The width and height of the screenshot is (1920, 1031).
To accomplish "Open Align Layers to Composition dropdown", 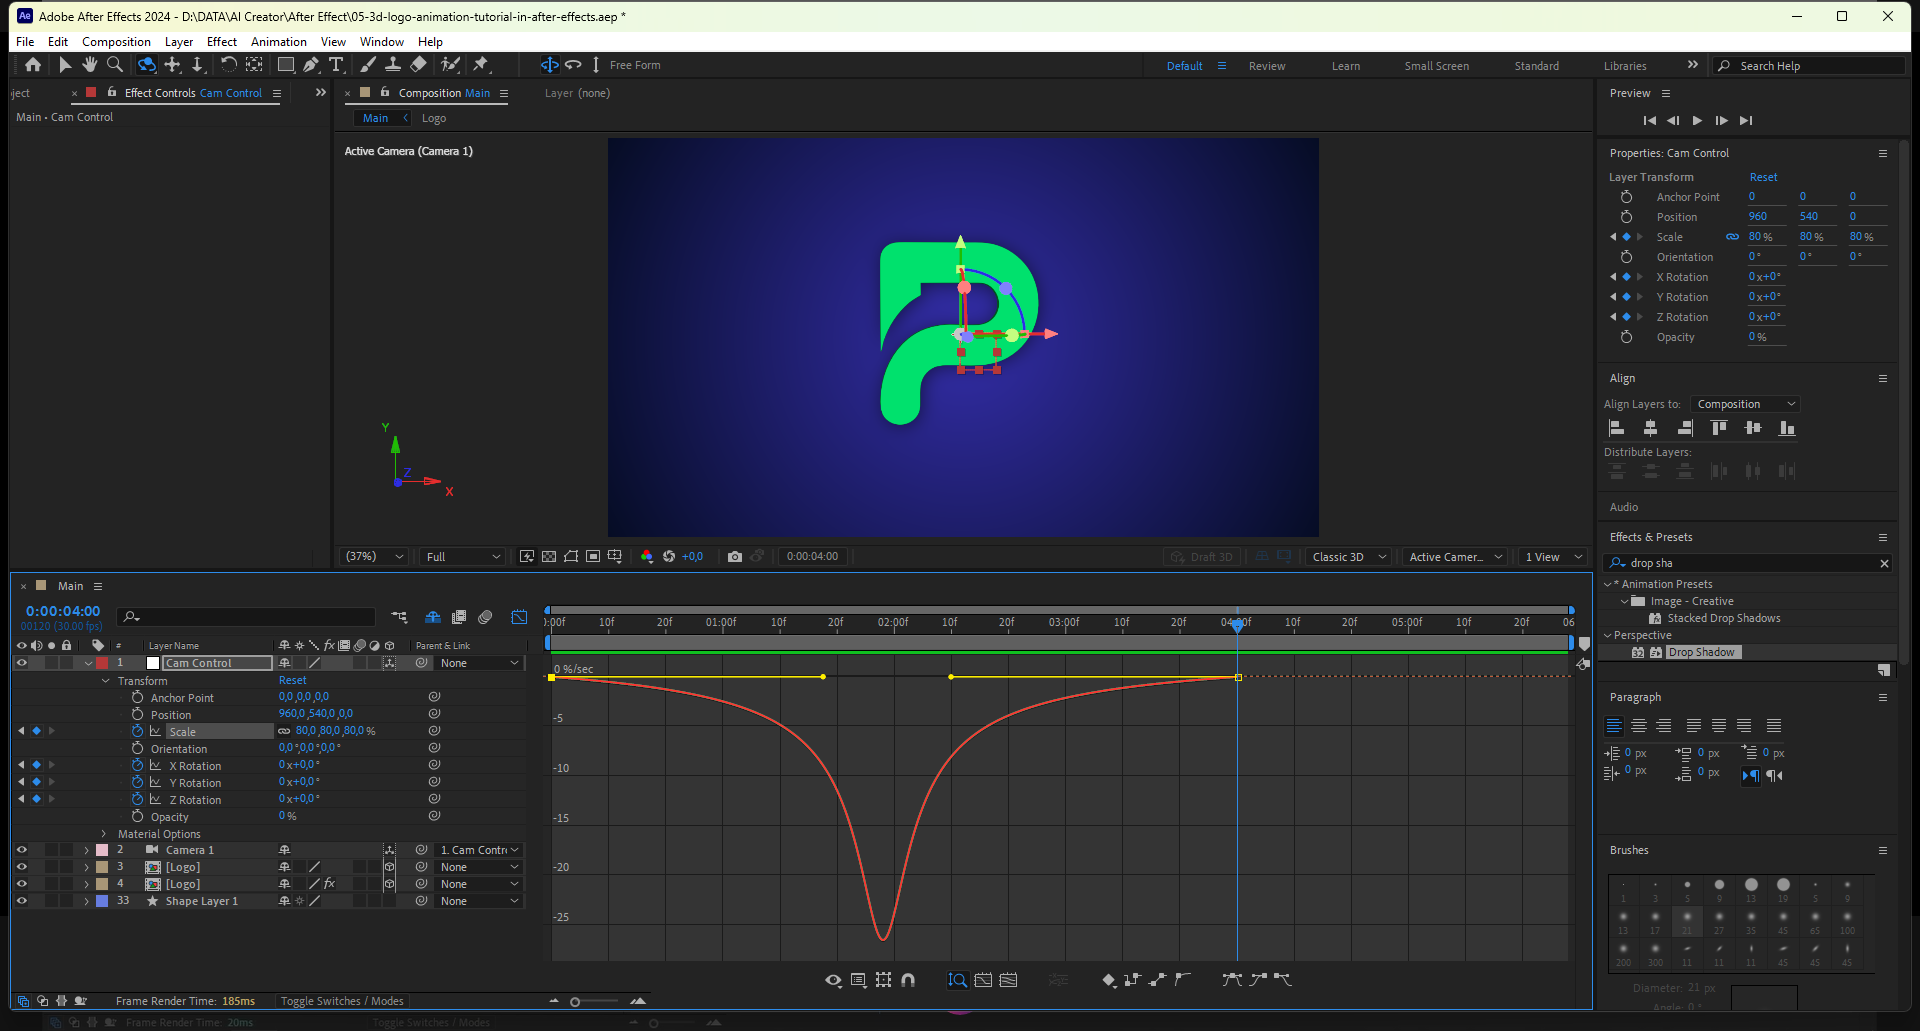I will point(1745,404).
